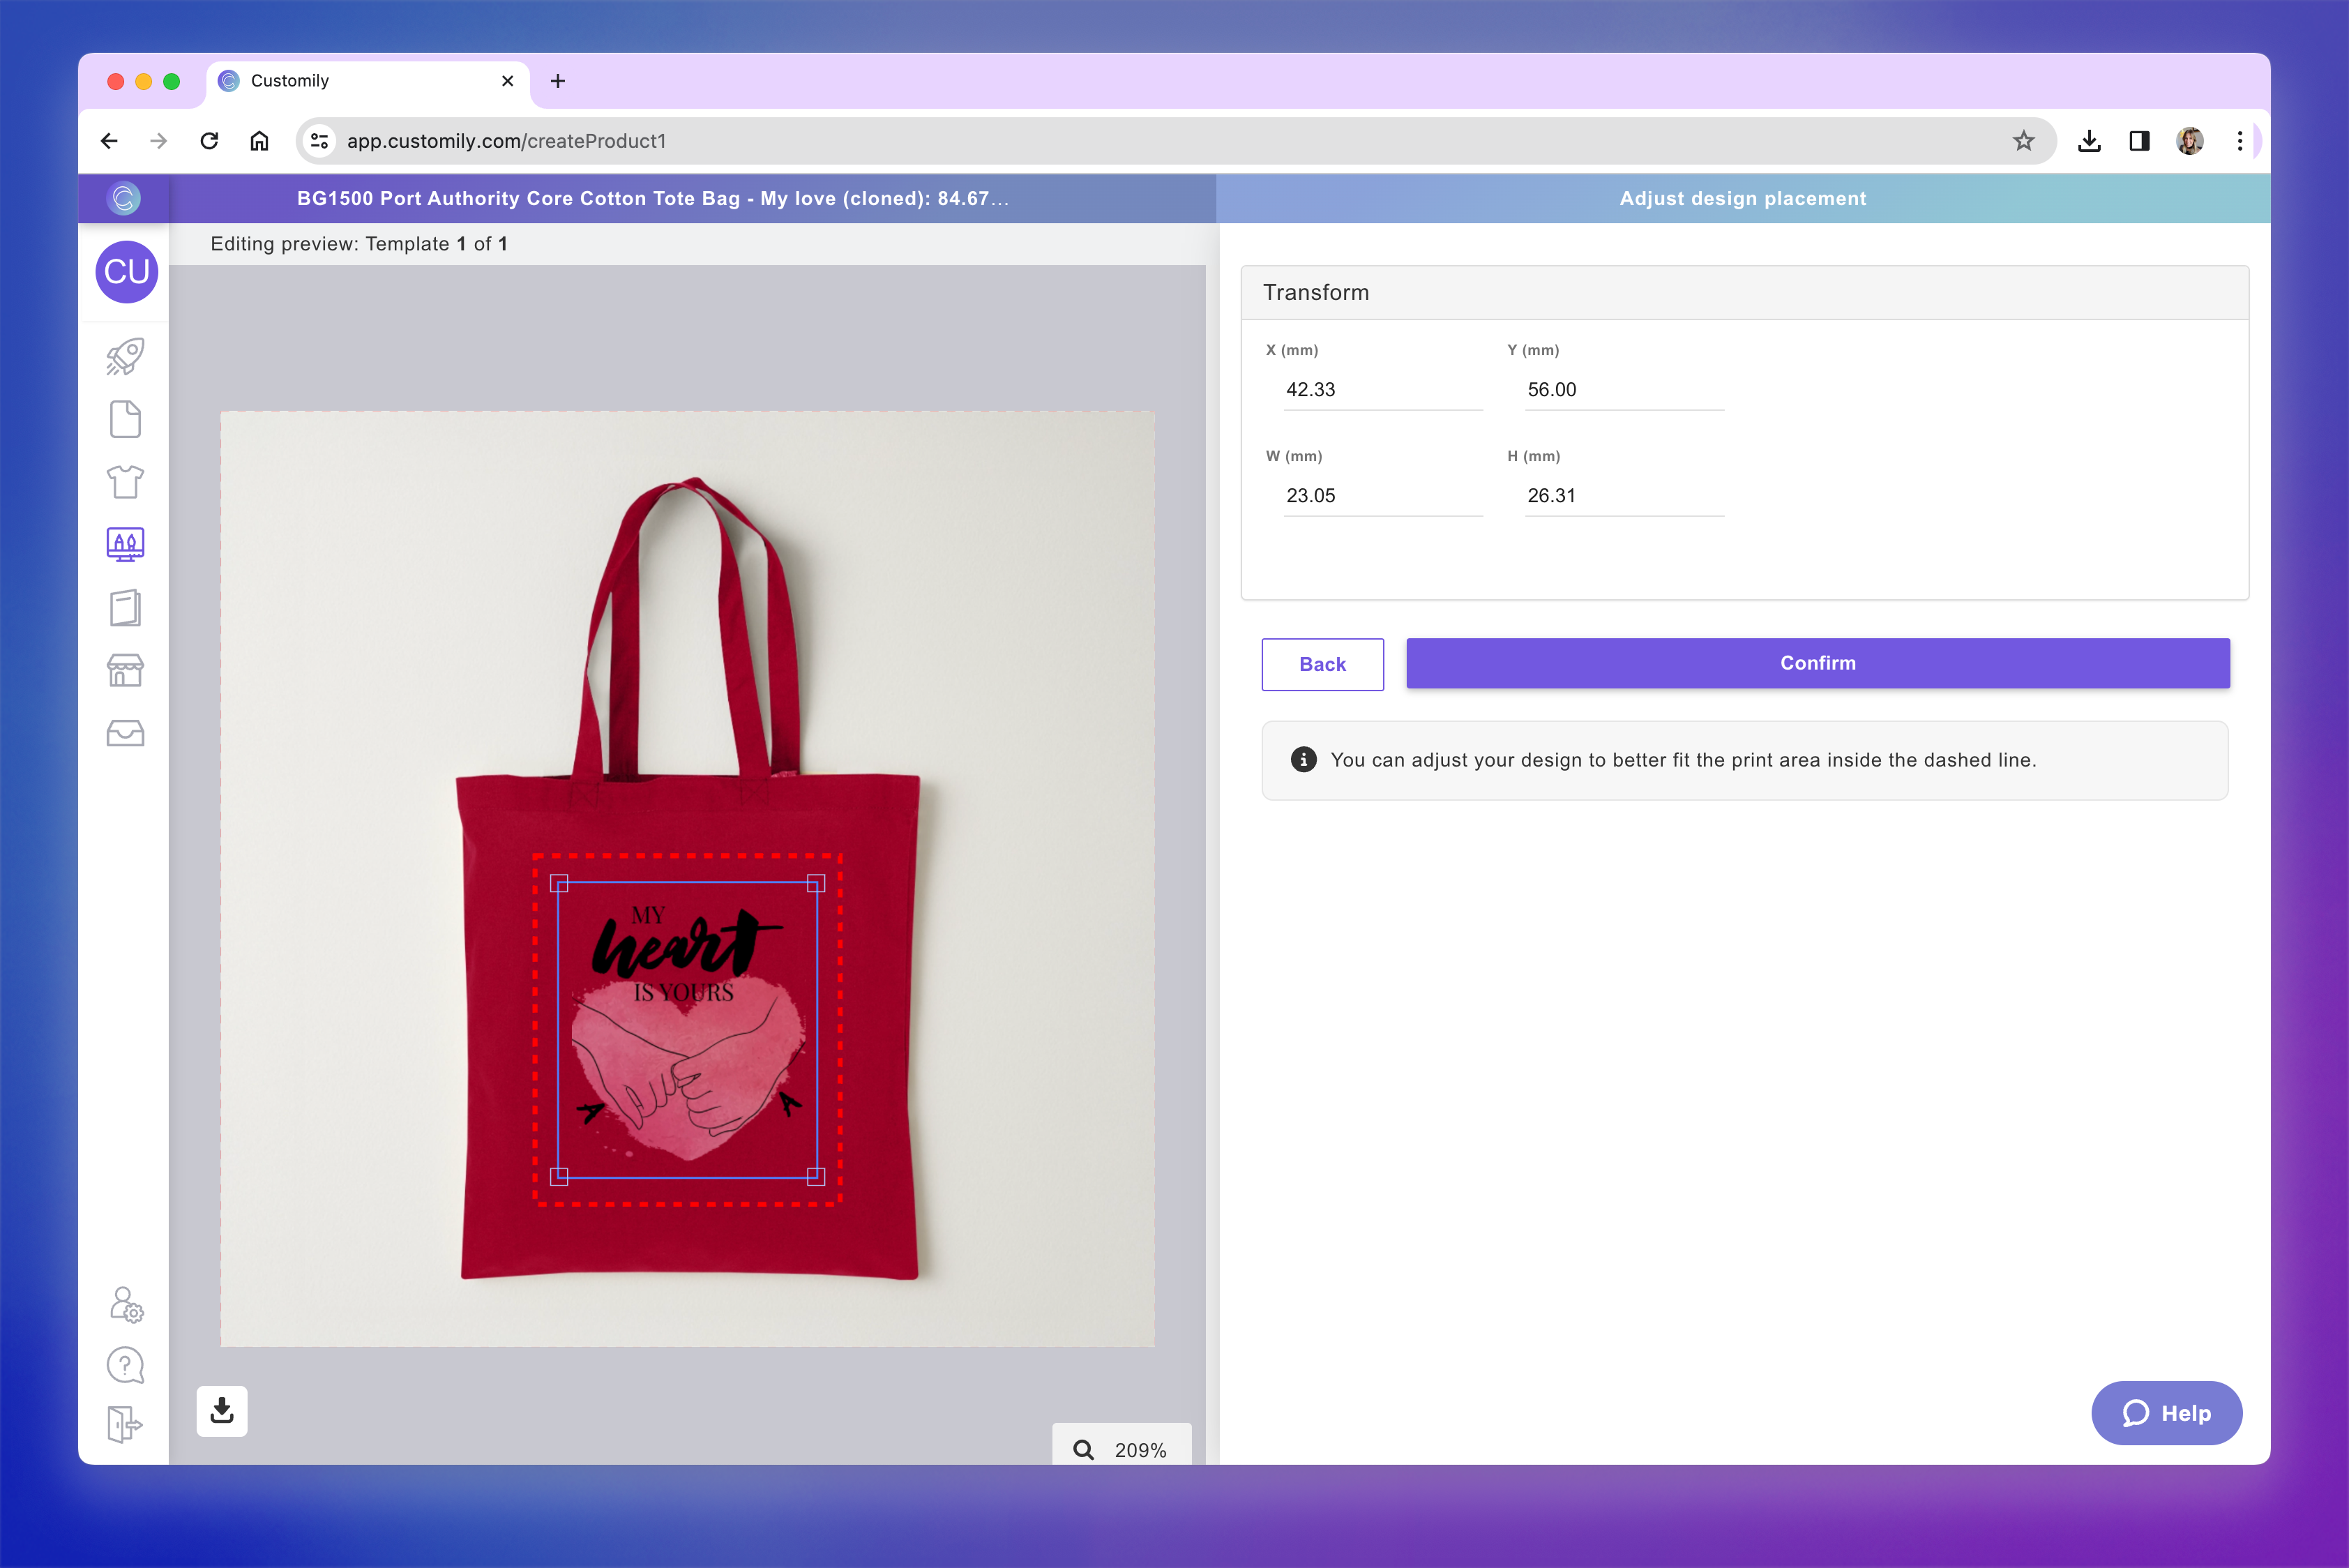Click the logout door icon
The height and width of the screenshot is (1568, 2349).
(x=125, y=1424)
